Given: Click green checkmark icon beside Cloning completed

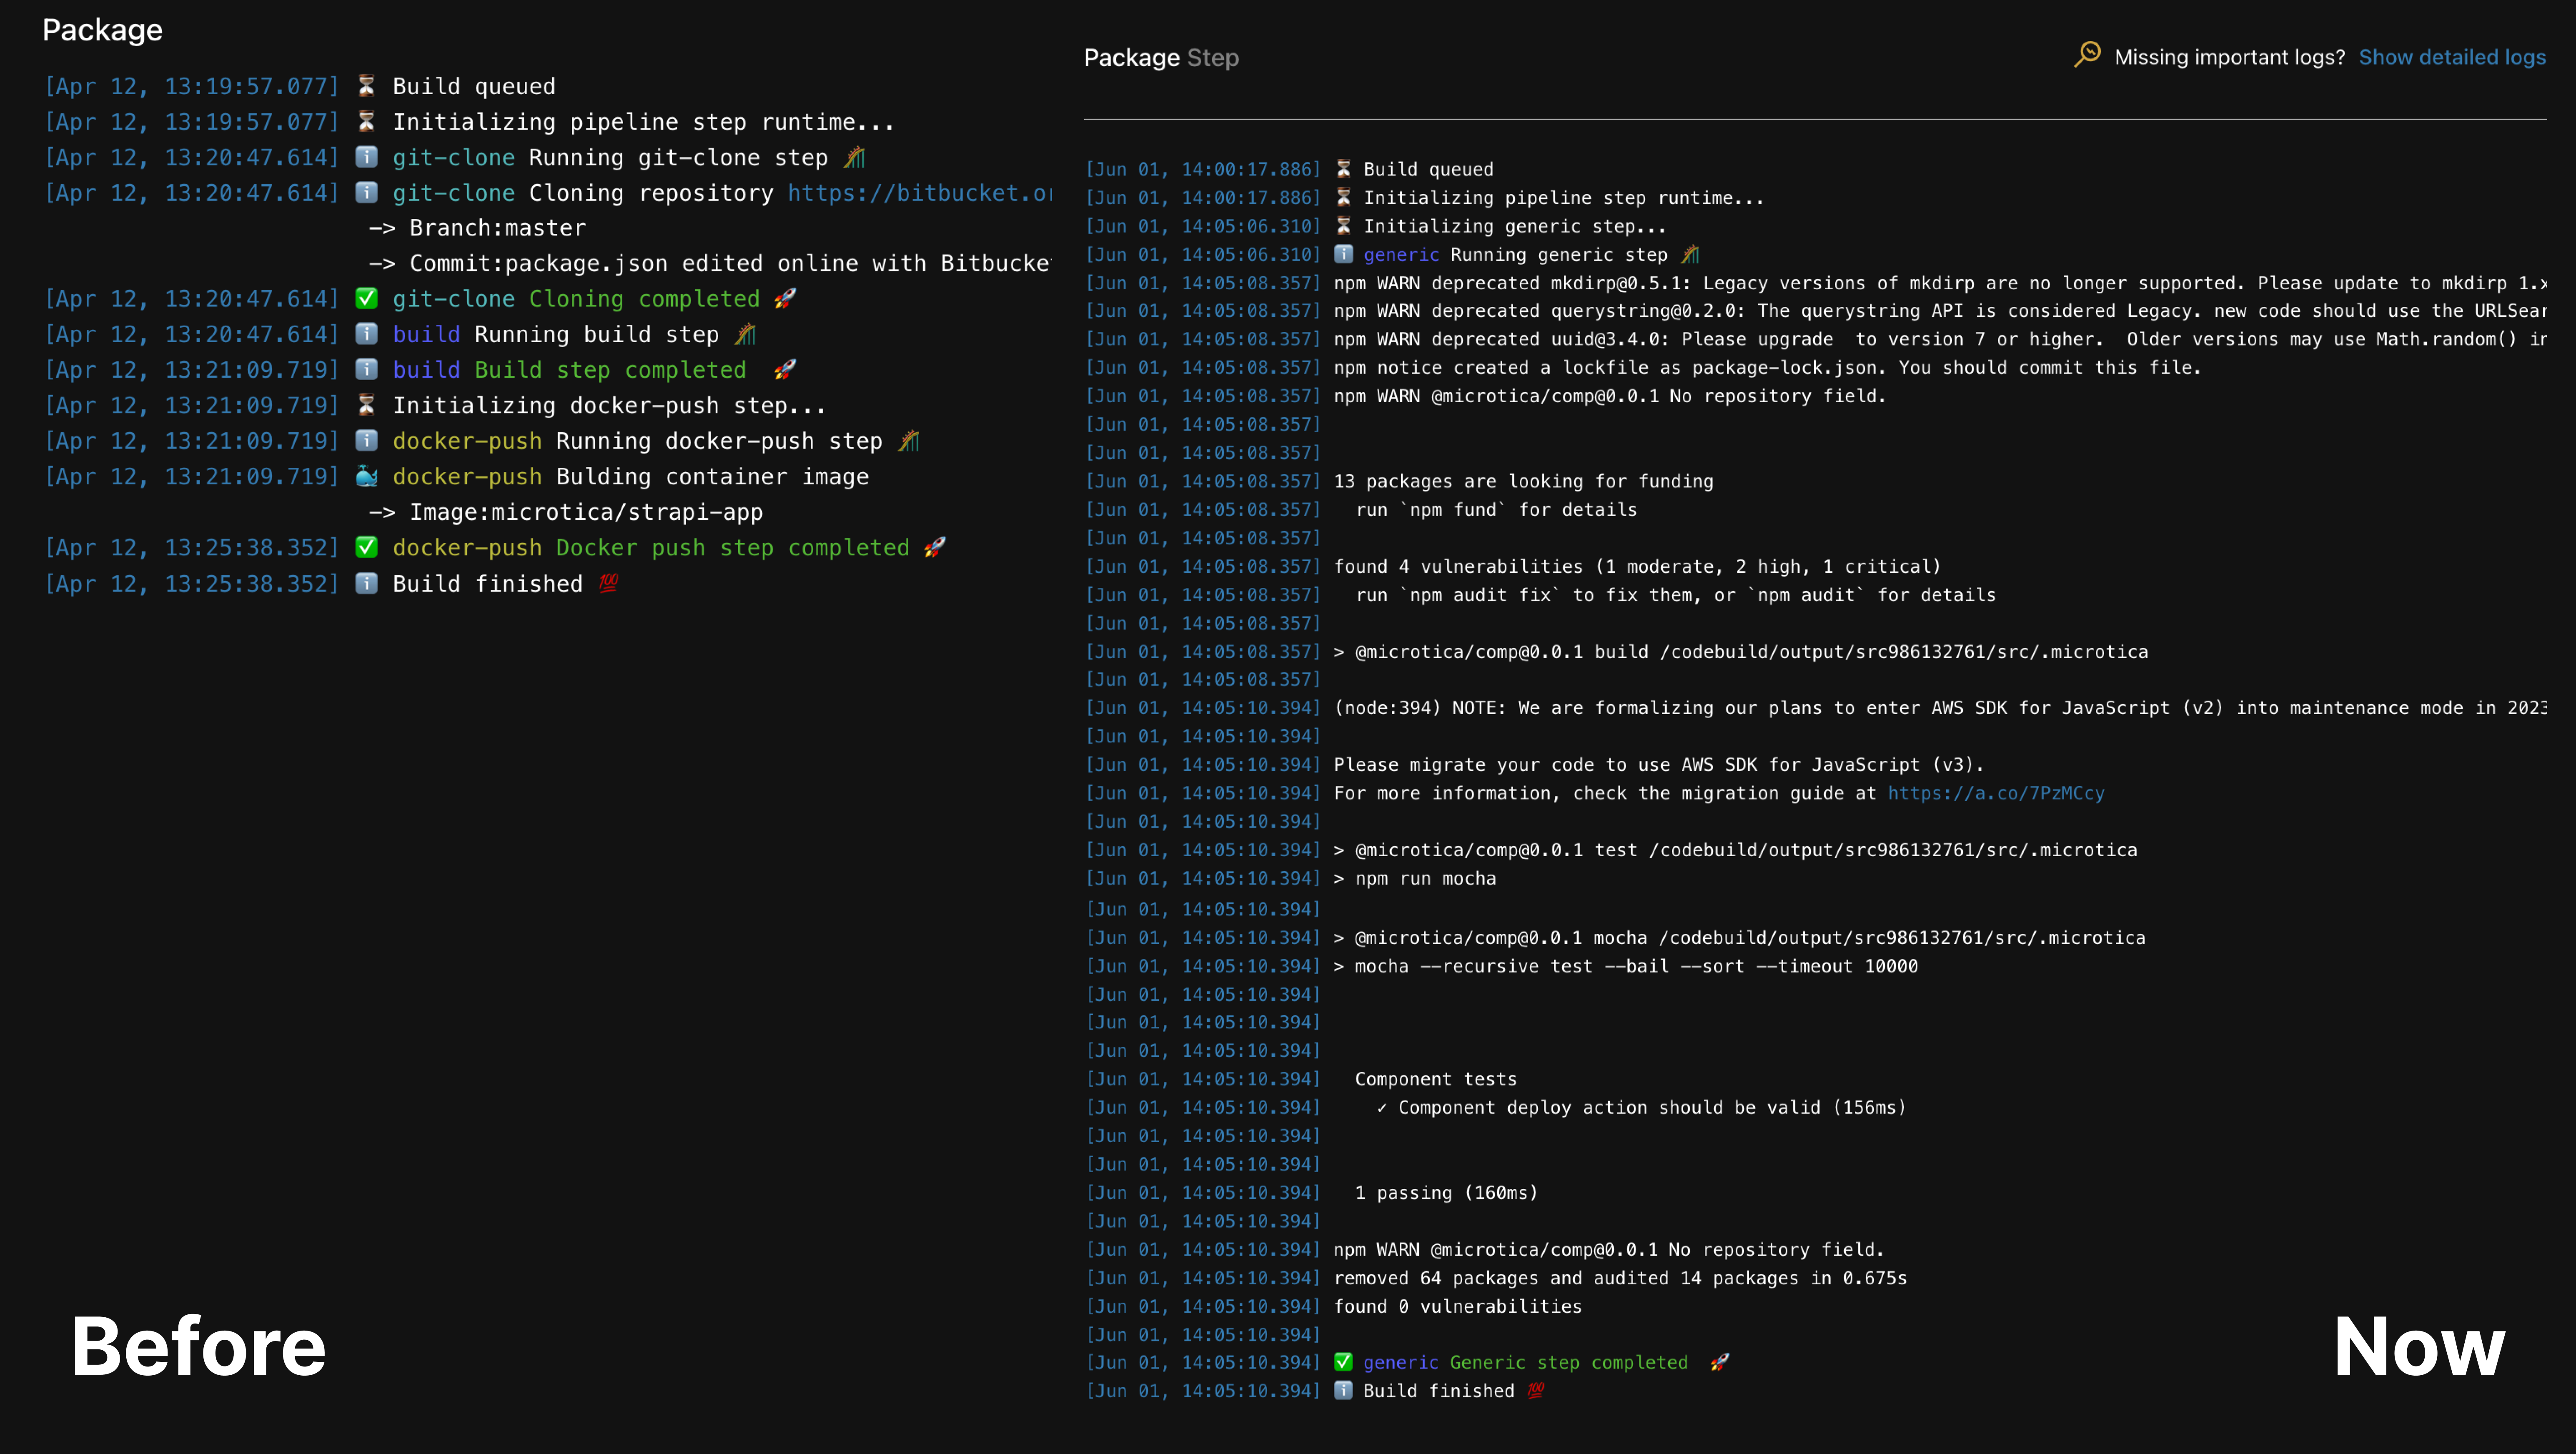Looking at the screenshot, I should click(x=367, y=298).
